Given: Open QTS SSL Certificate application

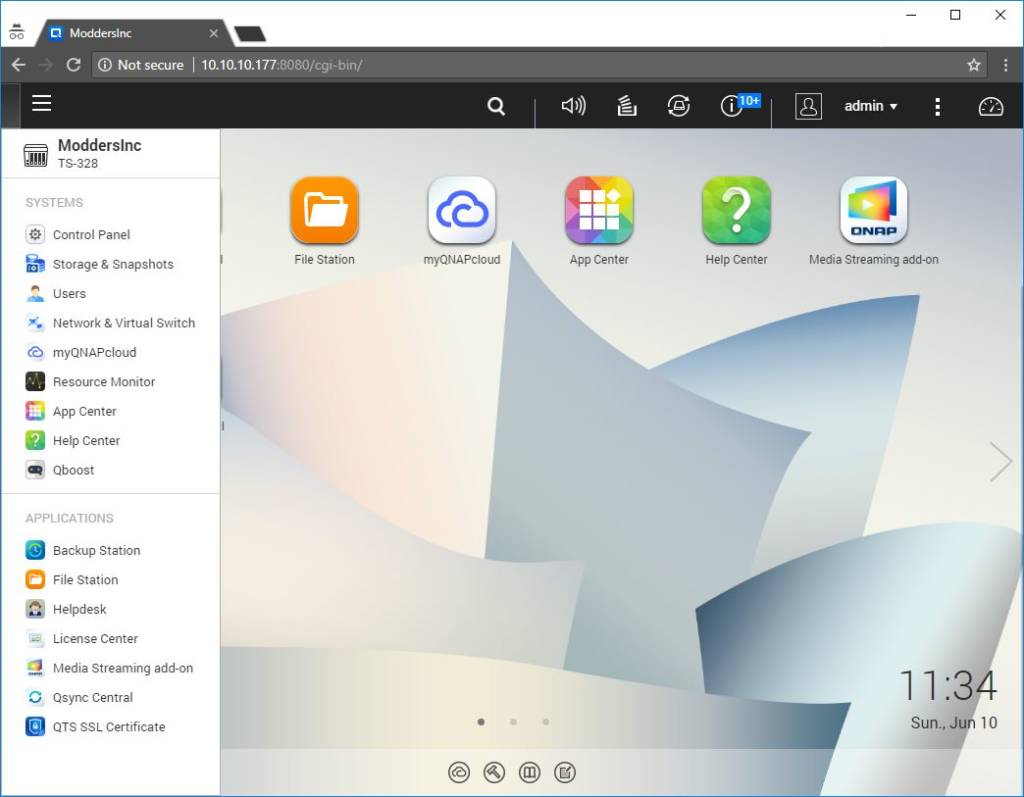Looking at the screenshot, I should tap(95, 726).
